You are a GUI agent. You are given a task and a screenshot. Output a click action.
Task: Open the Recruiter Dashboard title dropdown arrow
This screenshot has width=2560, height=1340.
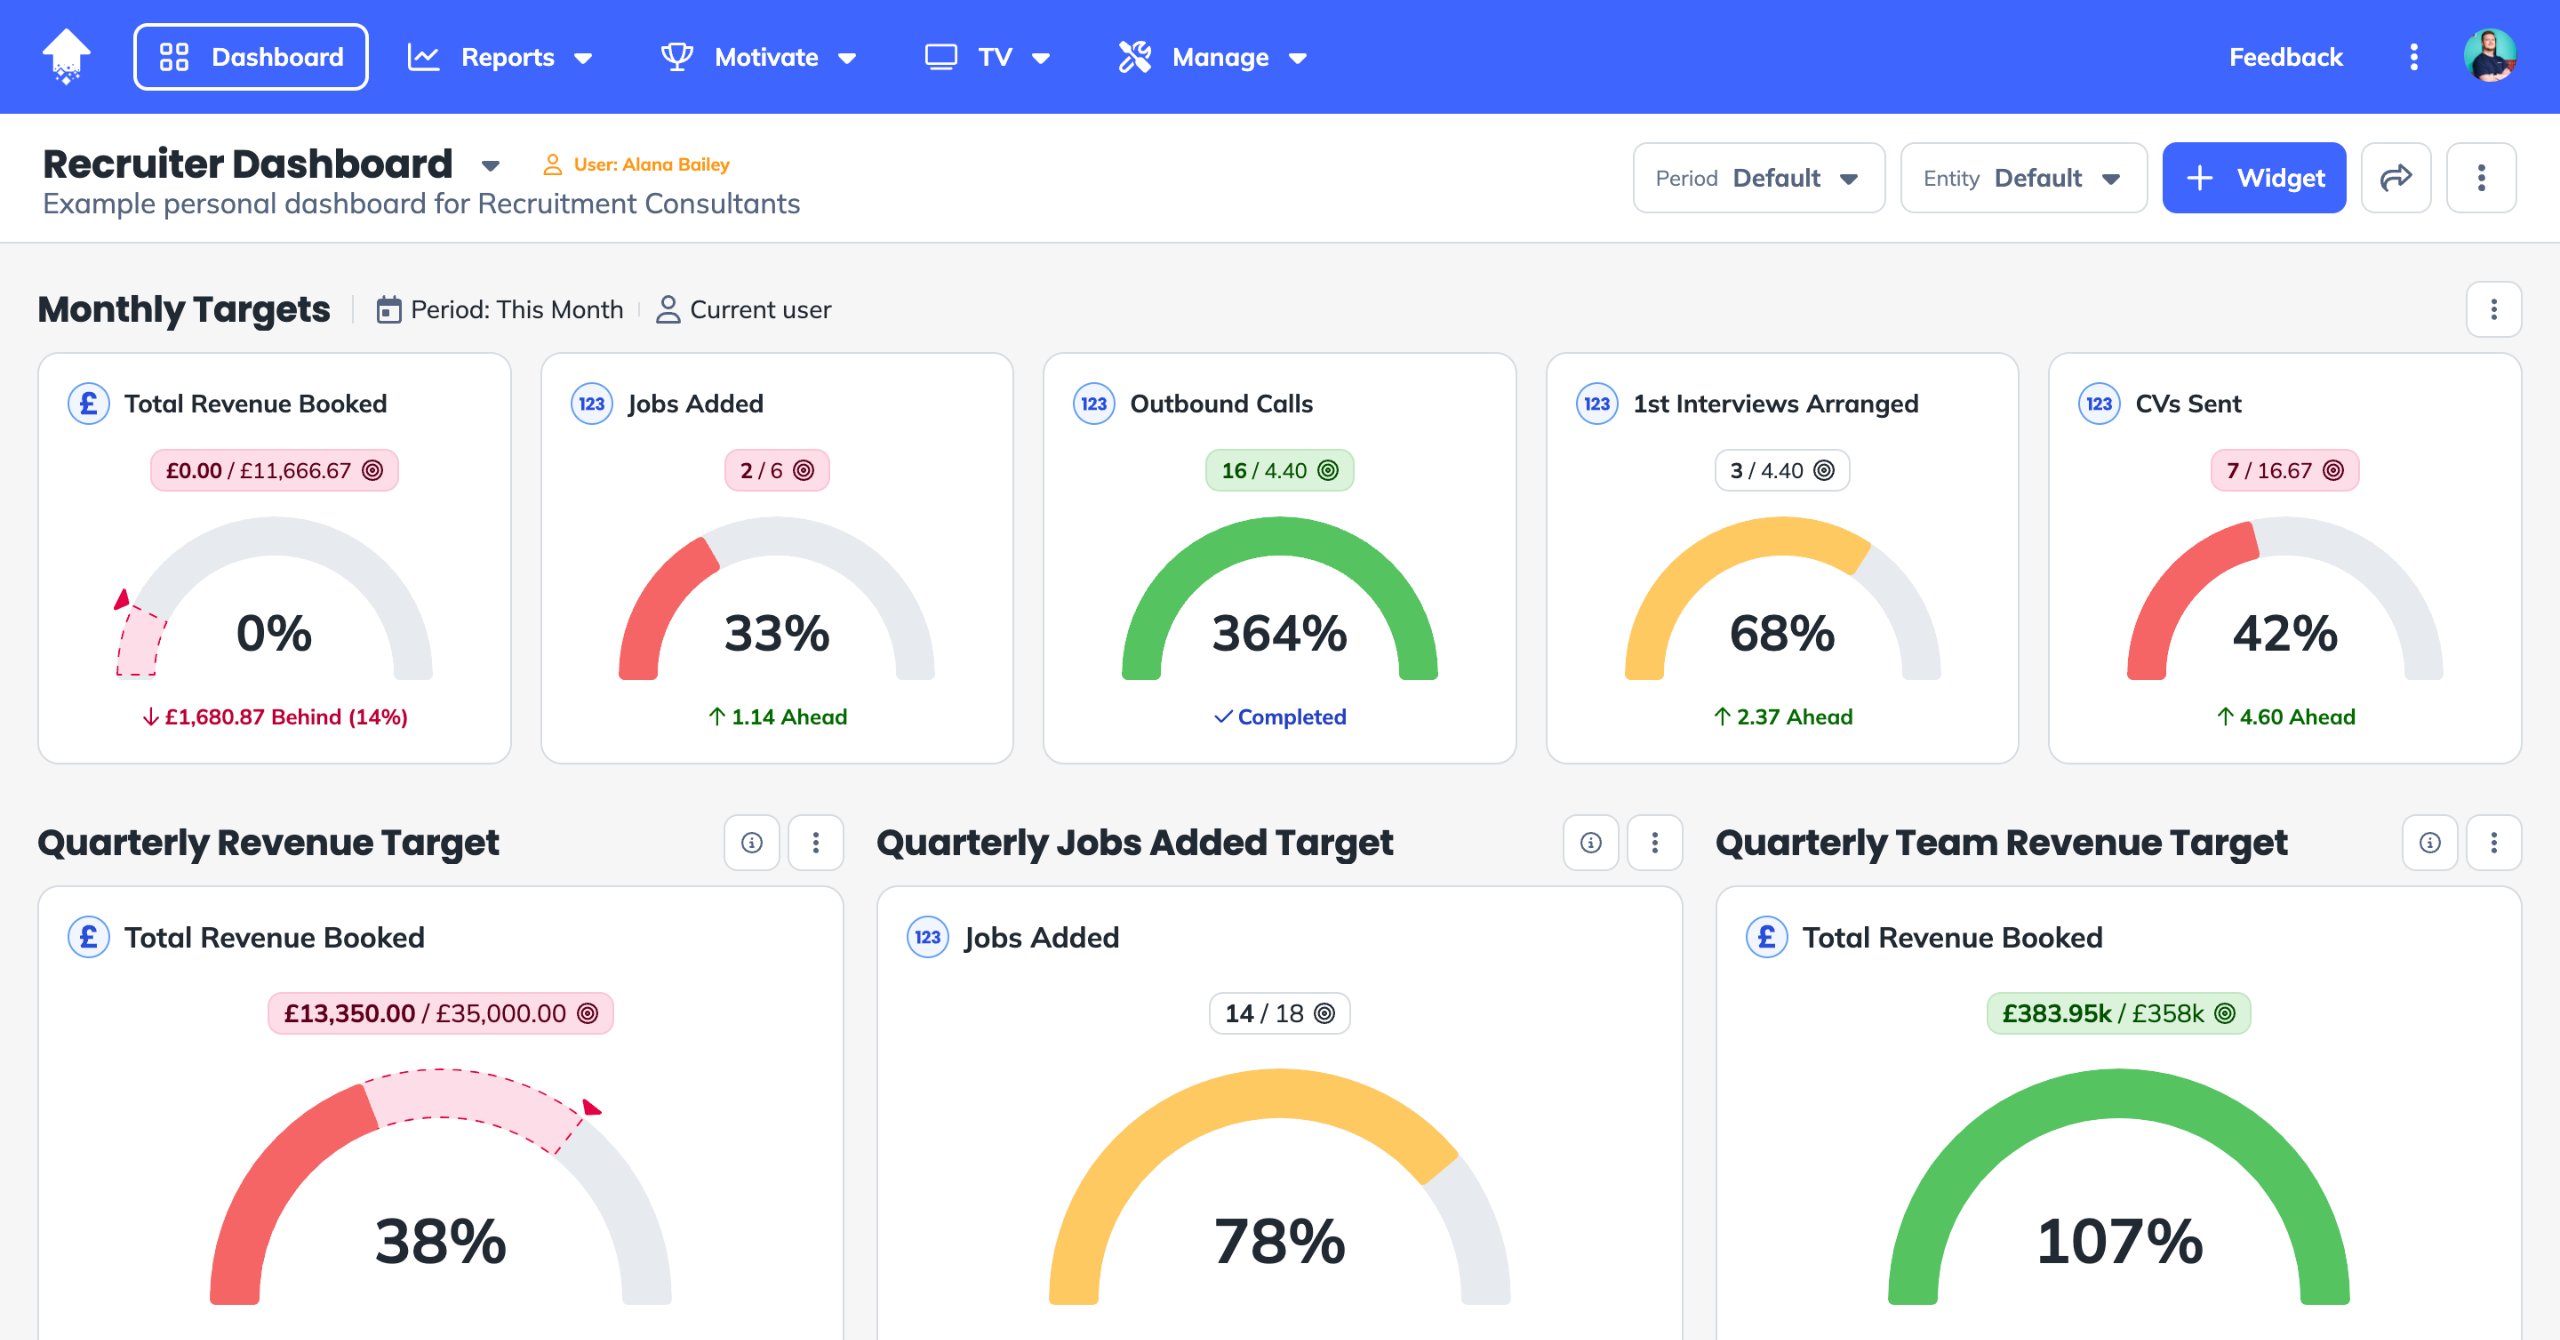pyautogui.click(x=490, y=166)
